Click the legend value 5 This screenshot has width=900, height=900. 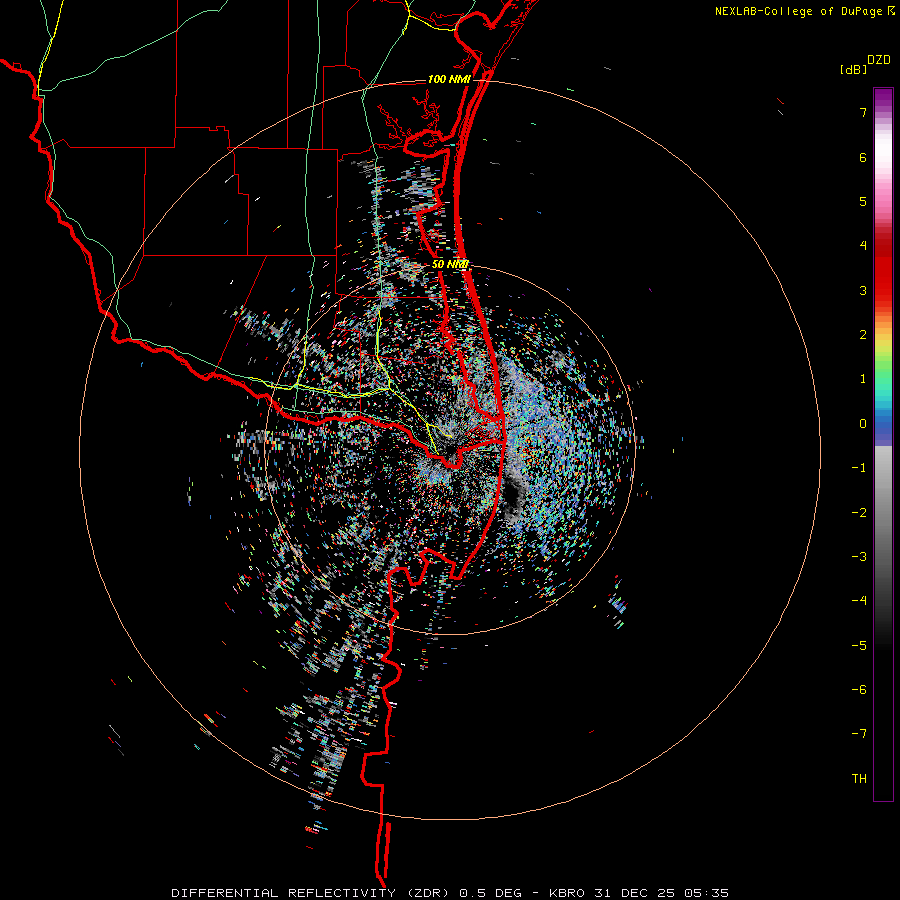863,201
